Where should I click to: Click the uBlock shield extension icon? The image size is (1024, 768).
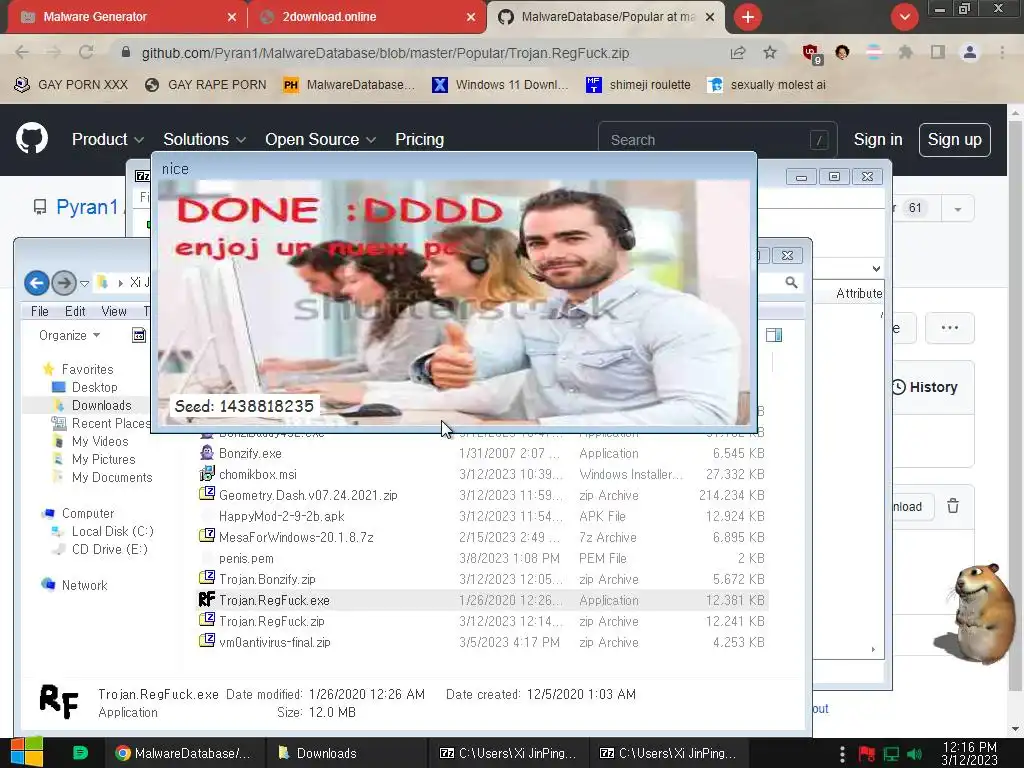pyautogui.click(x=812, y=53)
